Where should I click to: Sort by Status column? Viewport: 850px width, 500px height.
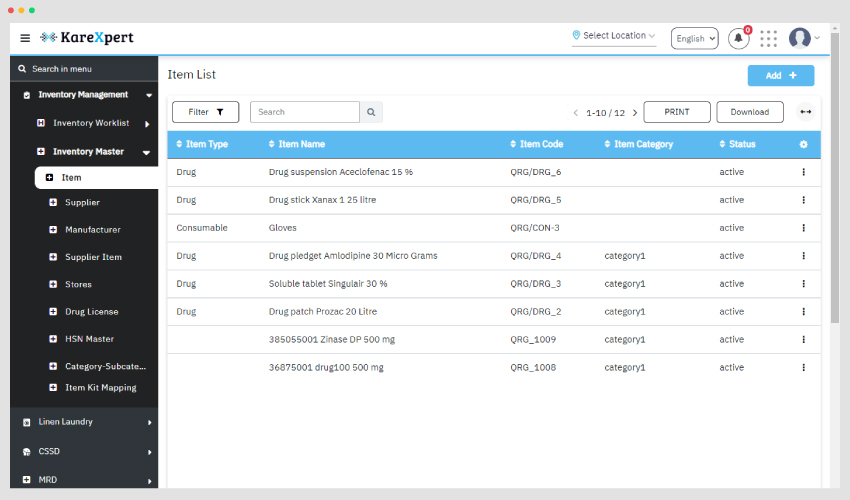[737, 144]
